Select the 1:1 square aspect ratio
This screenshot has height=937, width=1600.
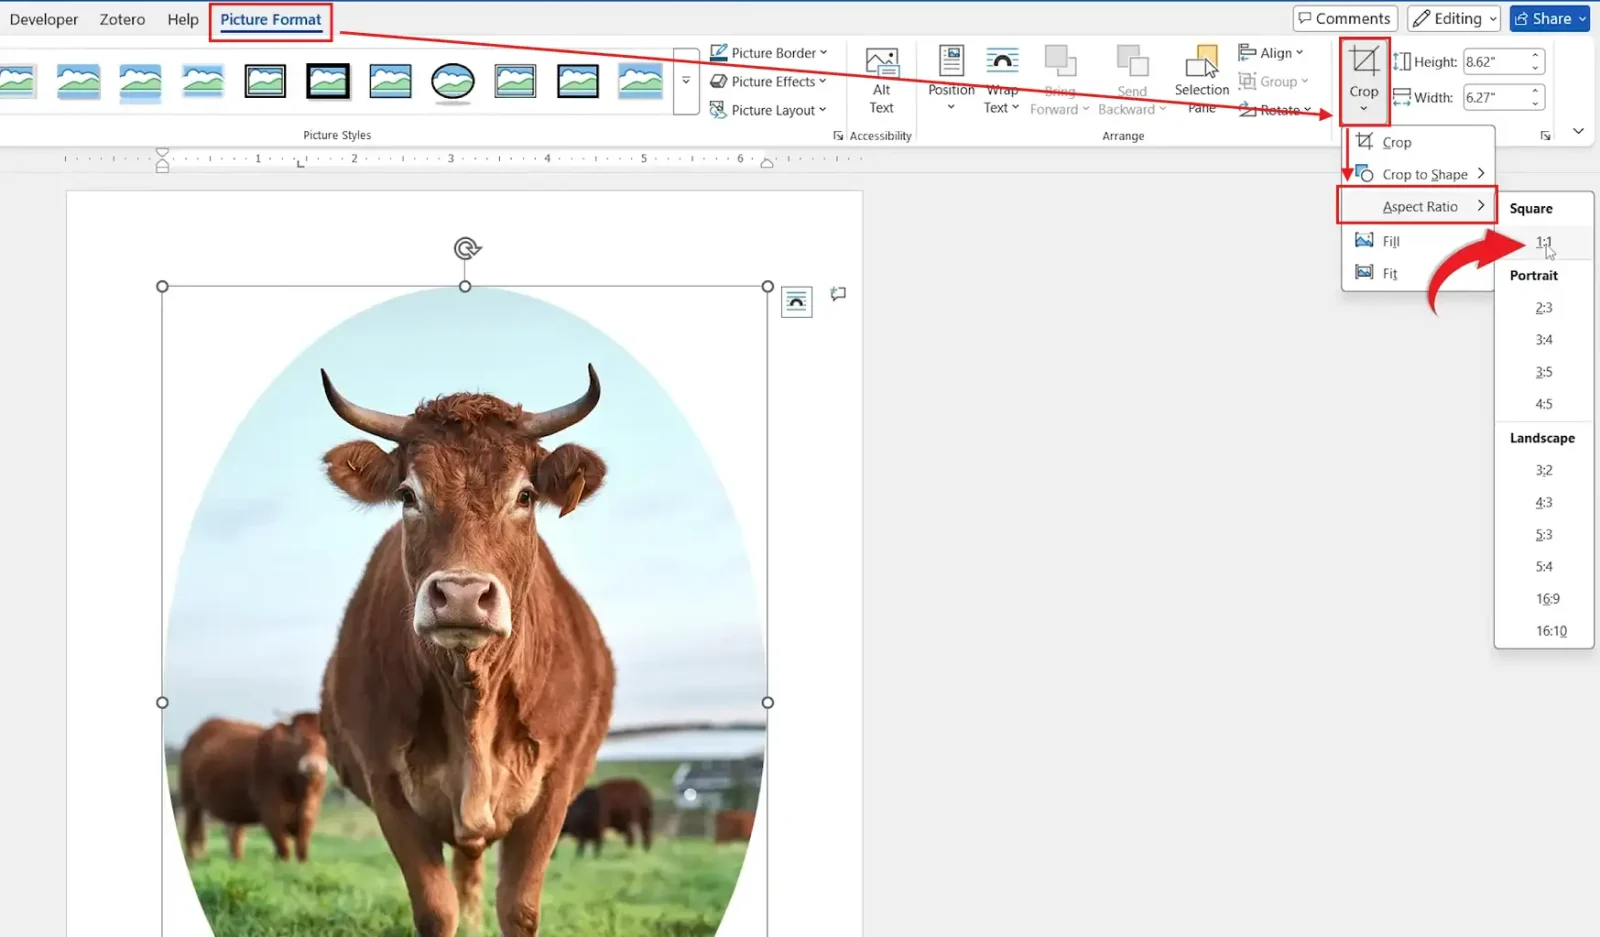coord(1544,242)
